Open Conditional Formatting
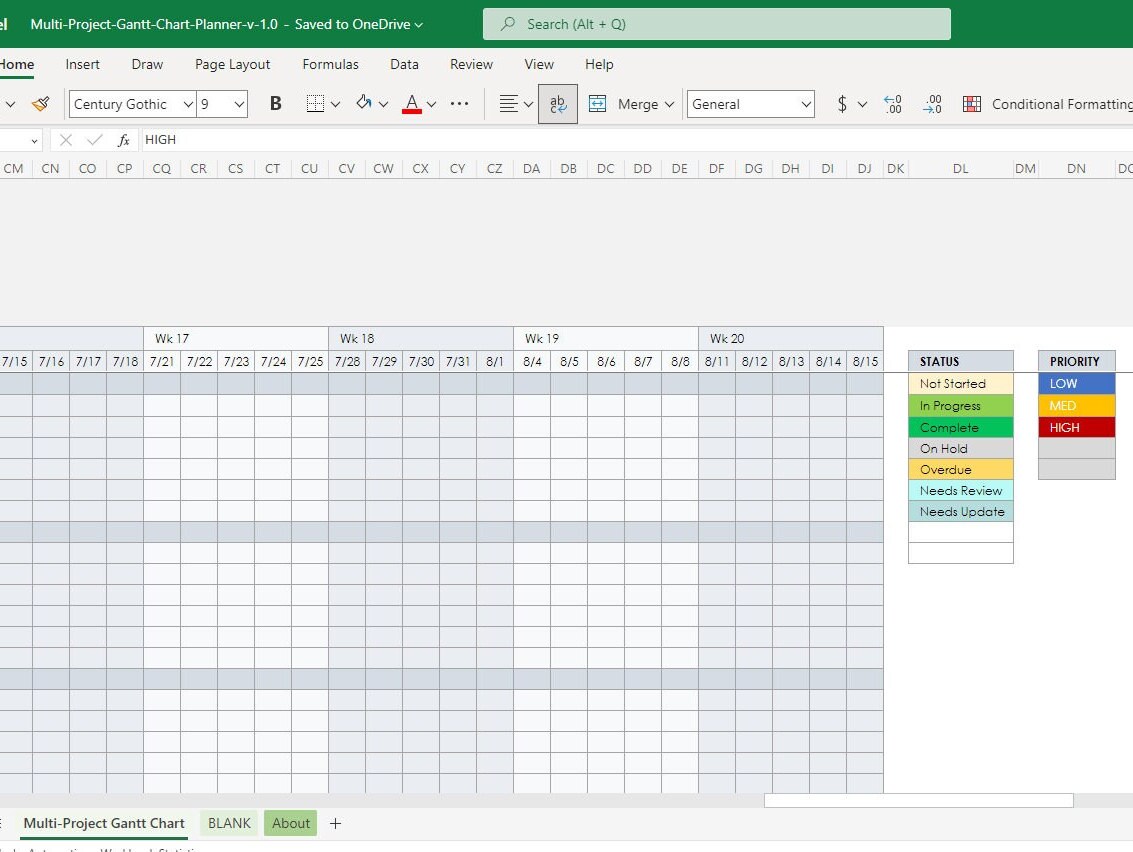The height and width of the screenshot is (852, 1133). (971, 103)
